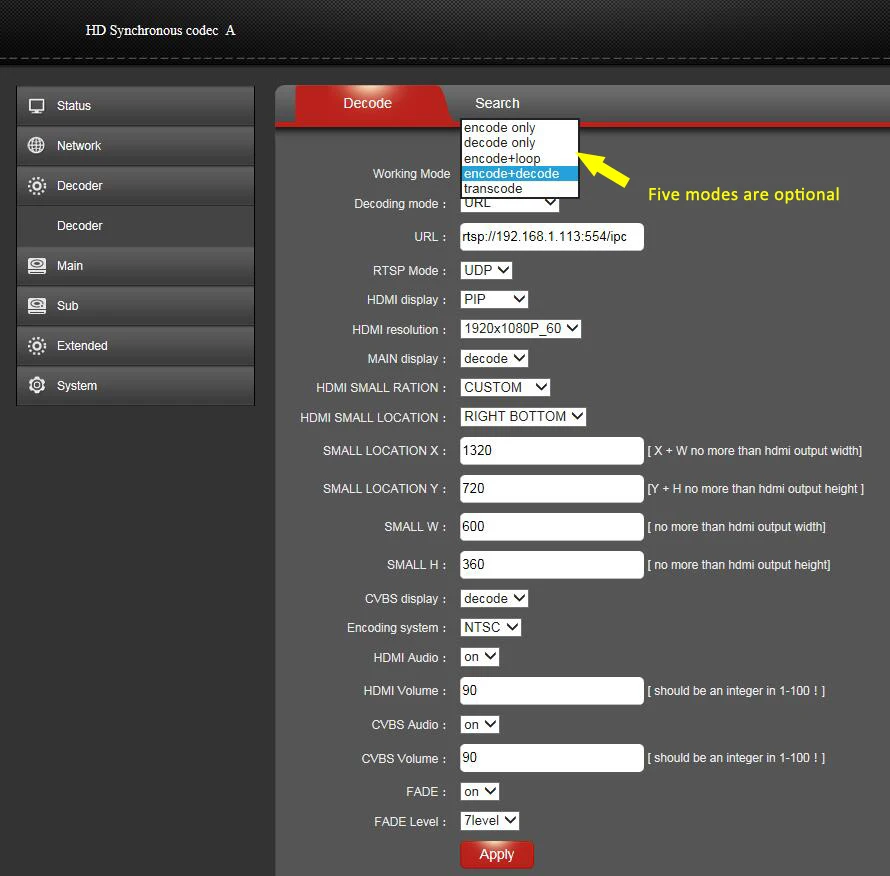Click the Extended settings gear icon
The width and height of the screenshot is (890, 876).
[x=37, y=346]
